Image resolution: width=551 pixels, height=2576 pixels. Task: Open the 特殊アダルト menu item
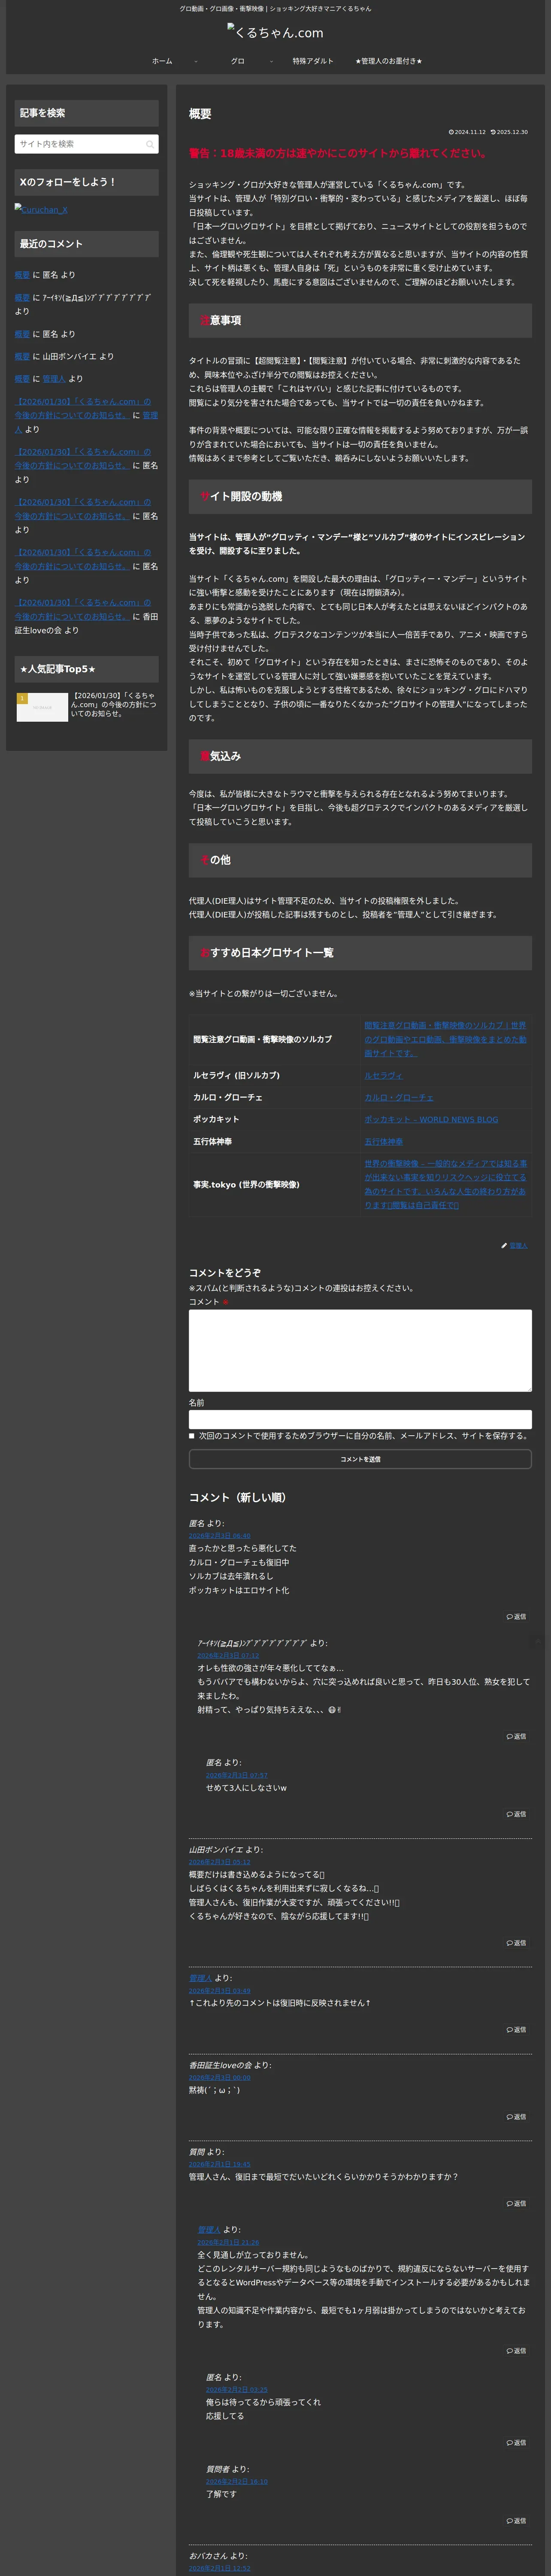(313, 61)
